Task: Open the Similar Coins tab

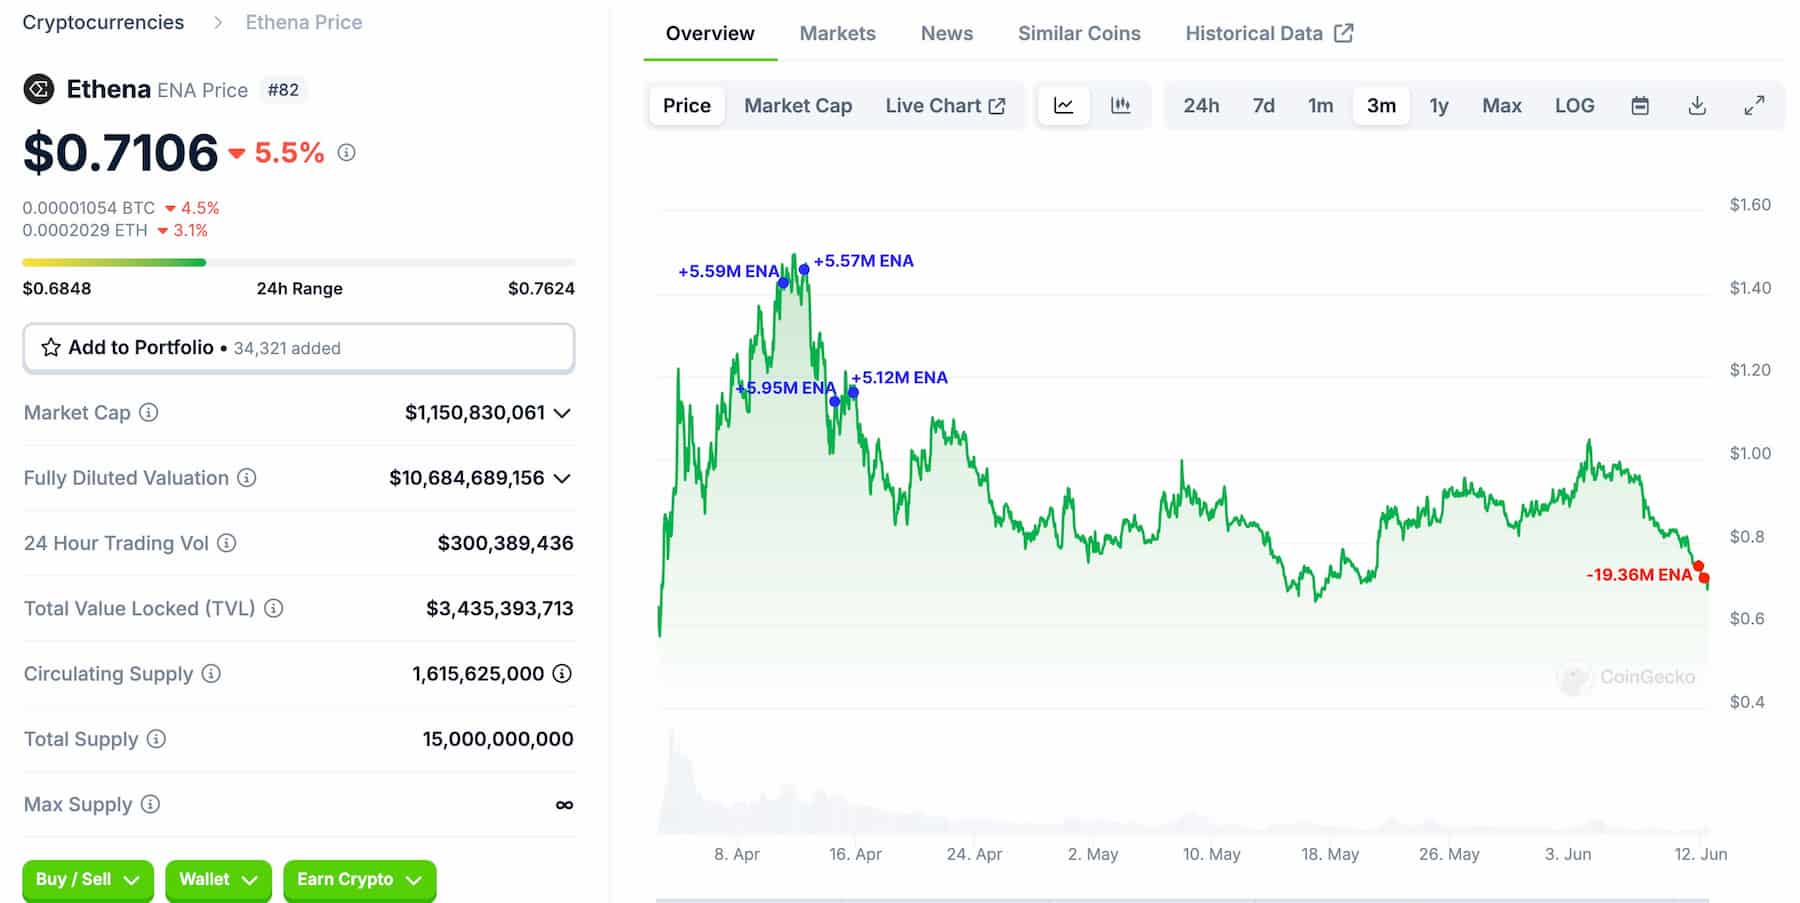Action: pyautogui.click(x=1079, y=33)
